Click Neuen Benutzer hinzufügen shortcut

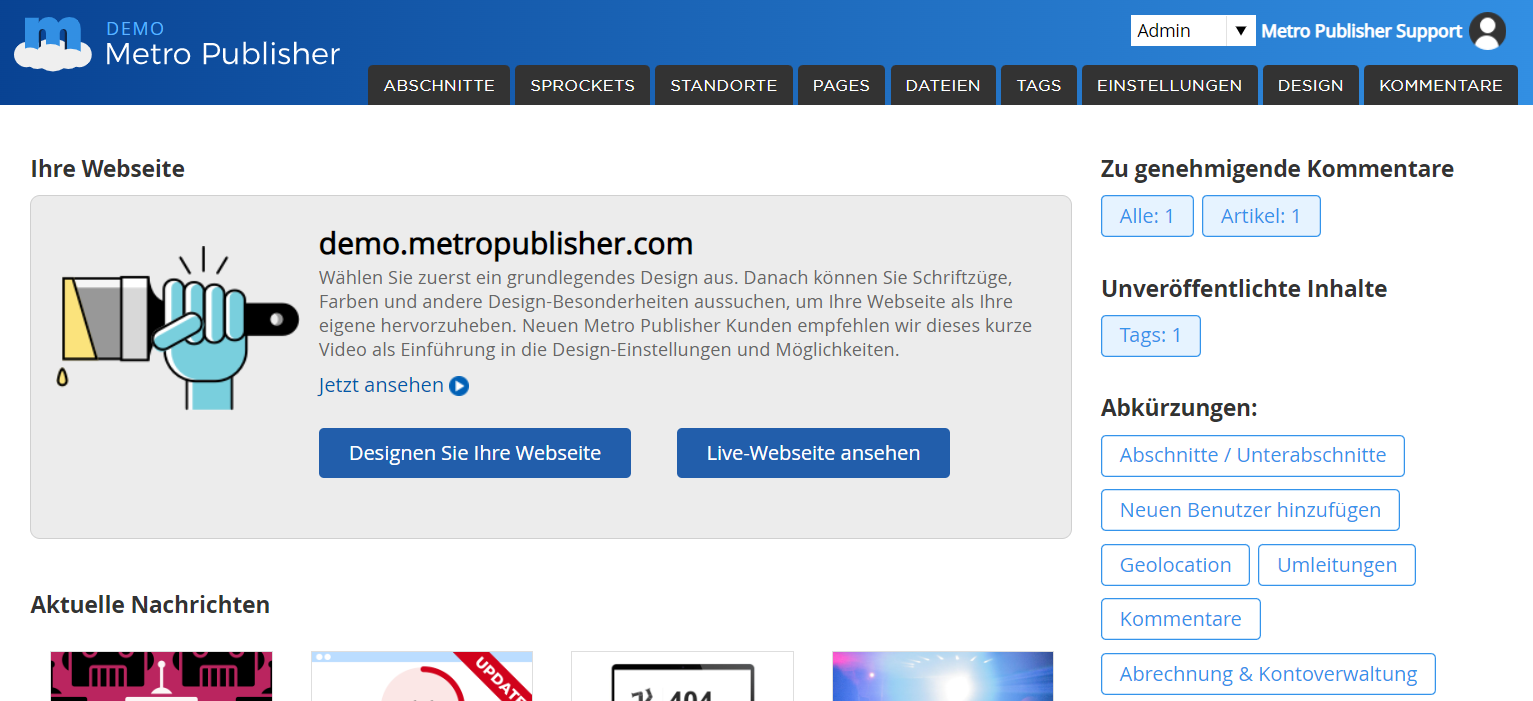tap(1250, 510)
